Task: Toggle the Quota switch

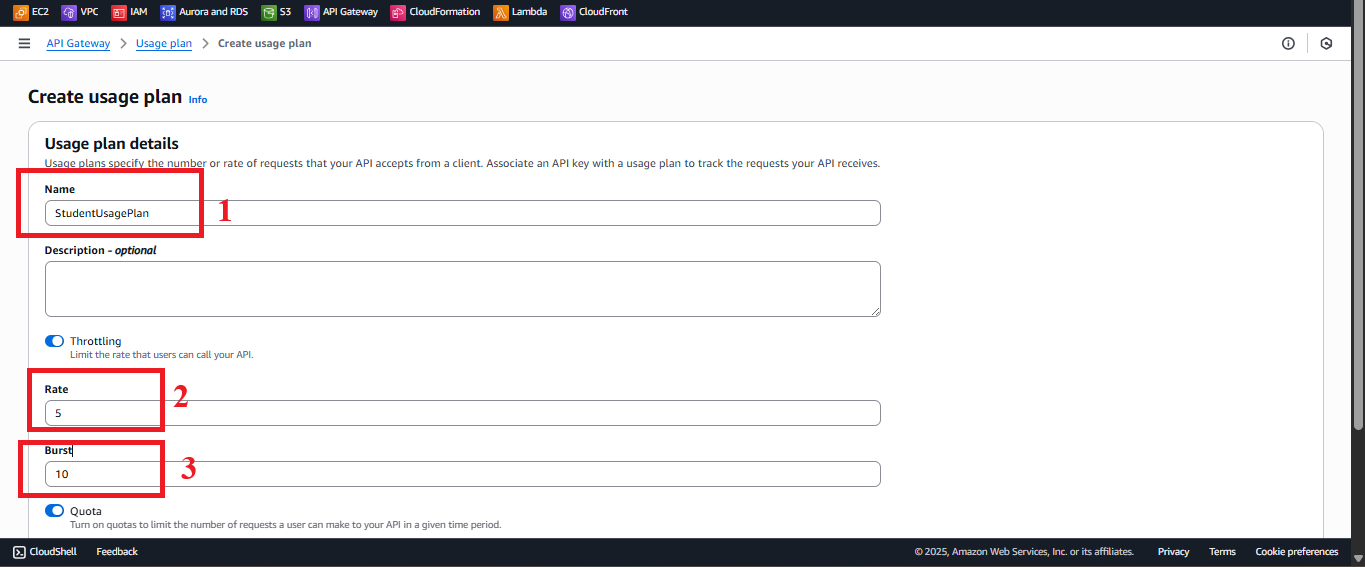Action: click(x=55, y=511)
